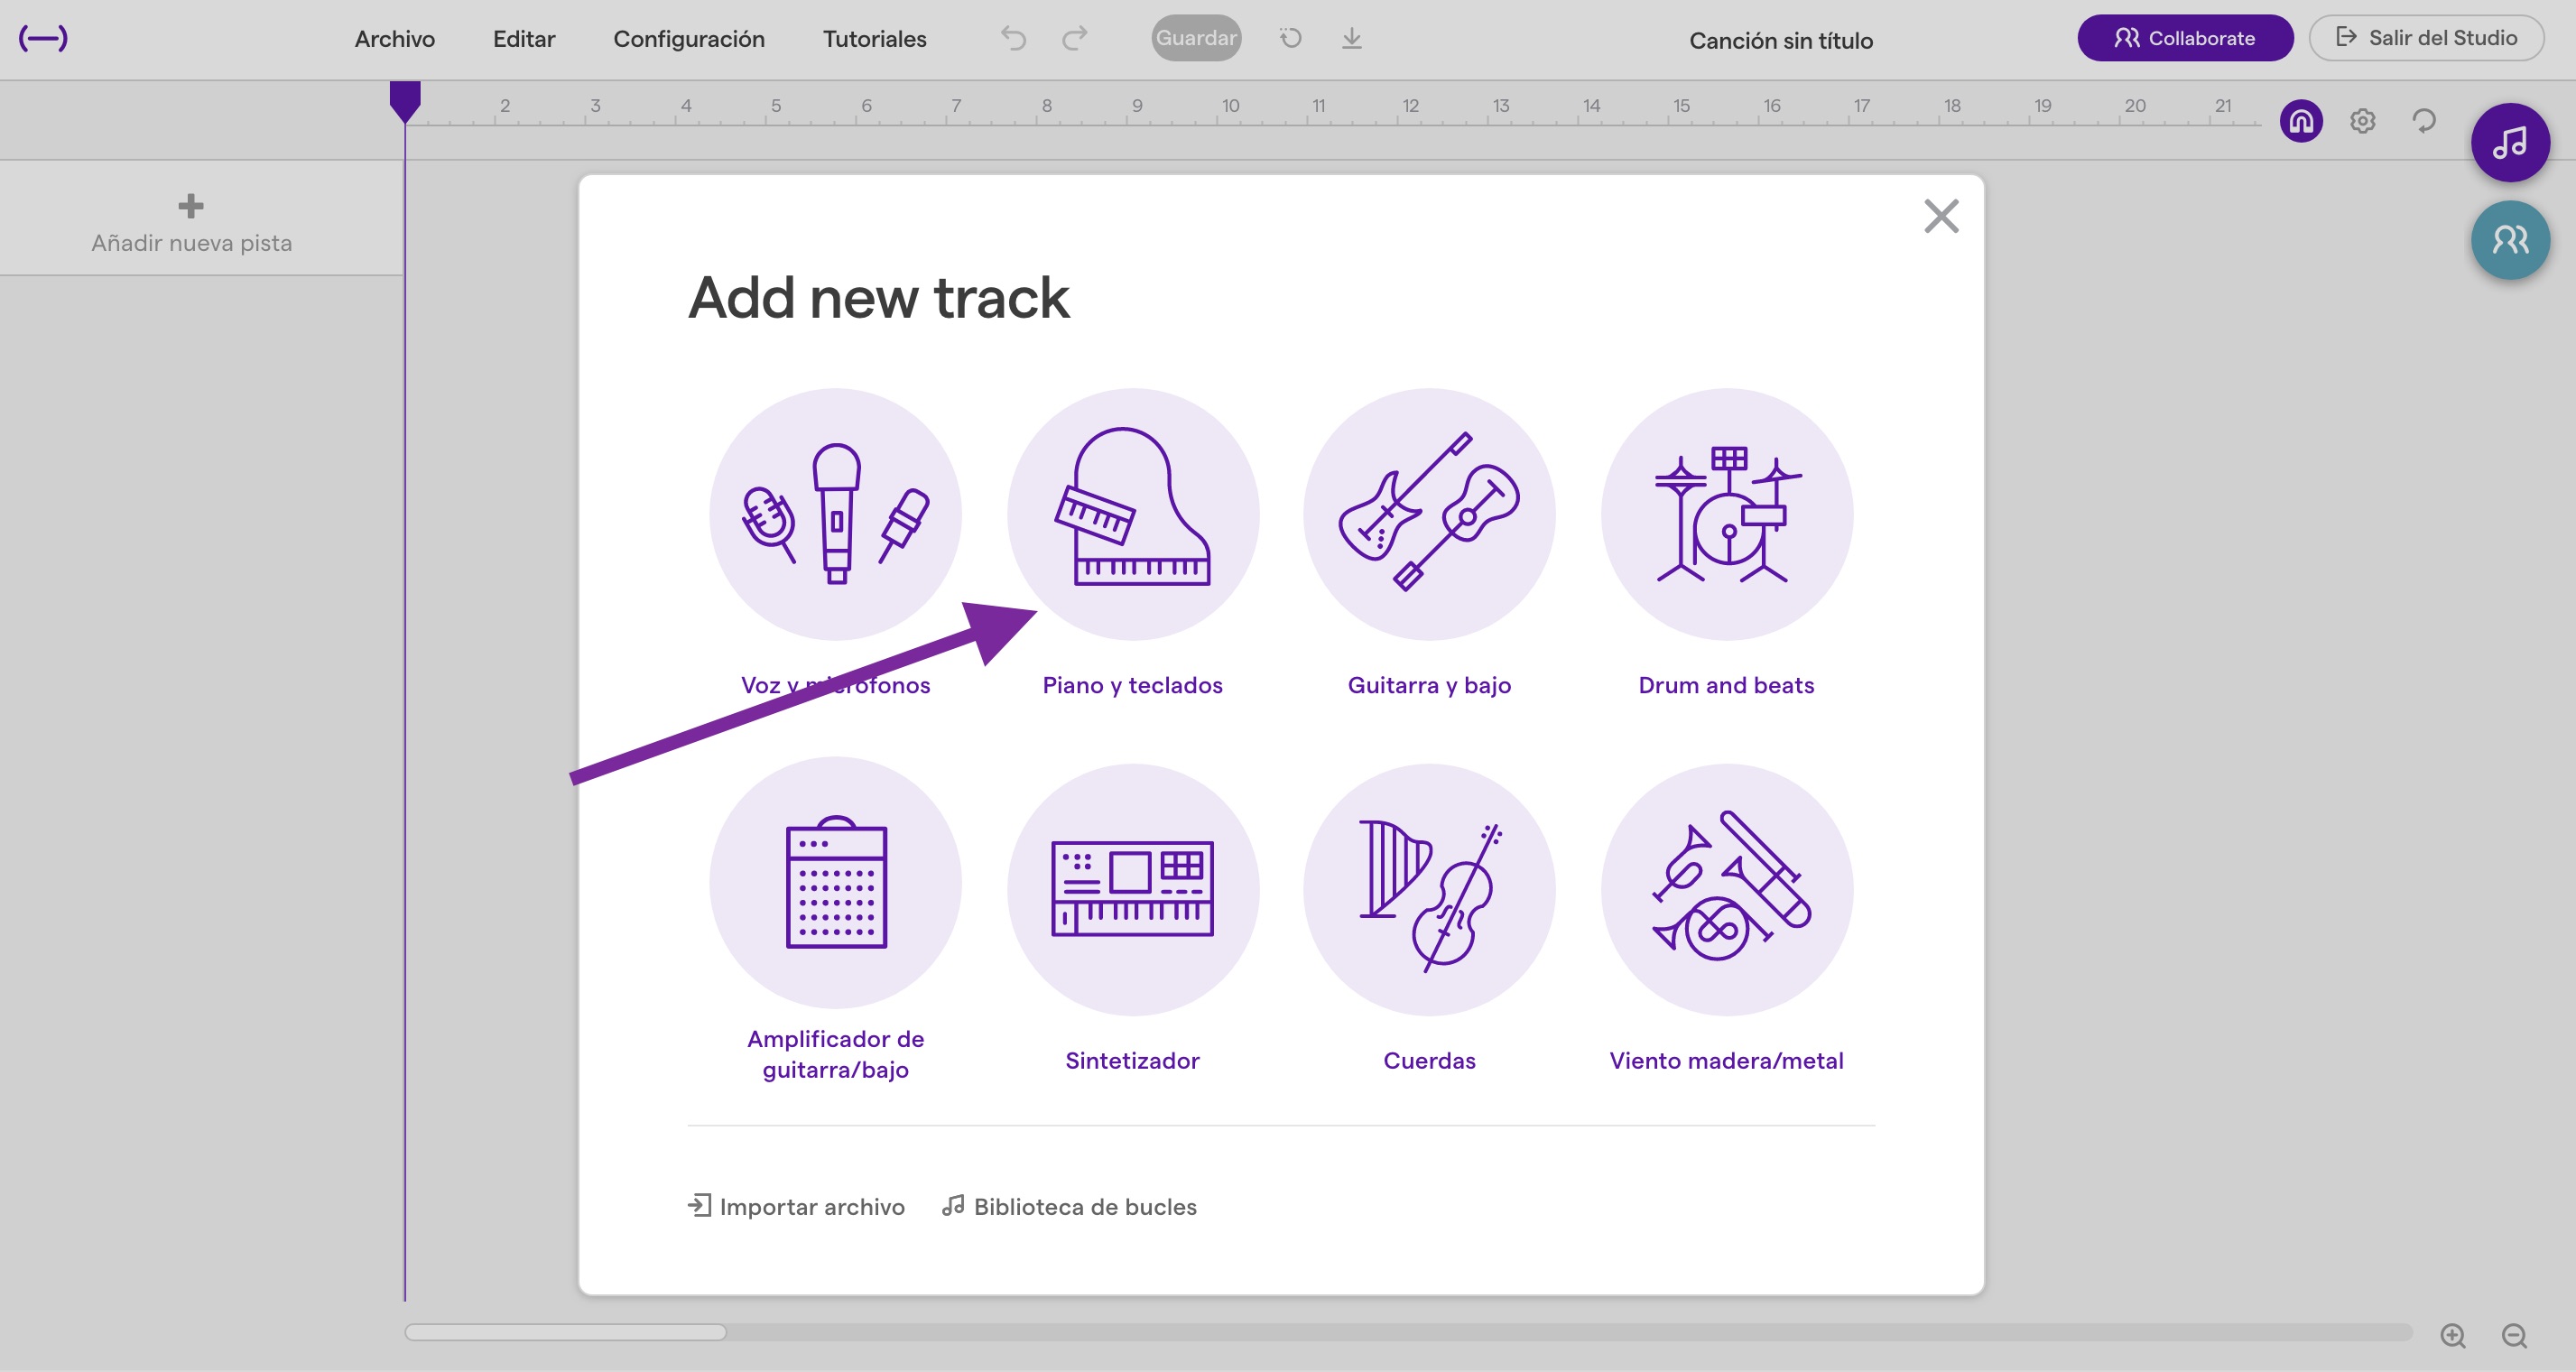Click the zoom in magnifier icon
This screenshot has width=2576, height=1372.
click(2452, 1335)
